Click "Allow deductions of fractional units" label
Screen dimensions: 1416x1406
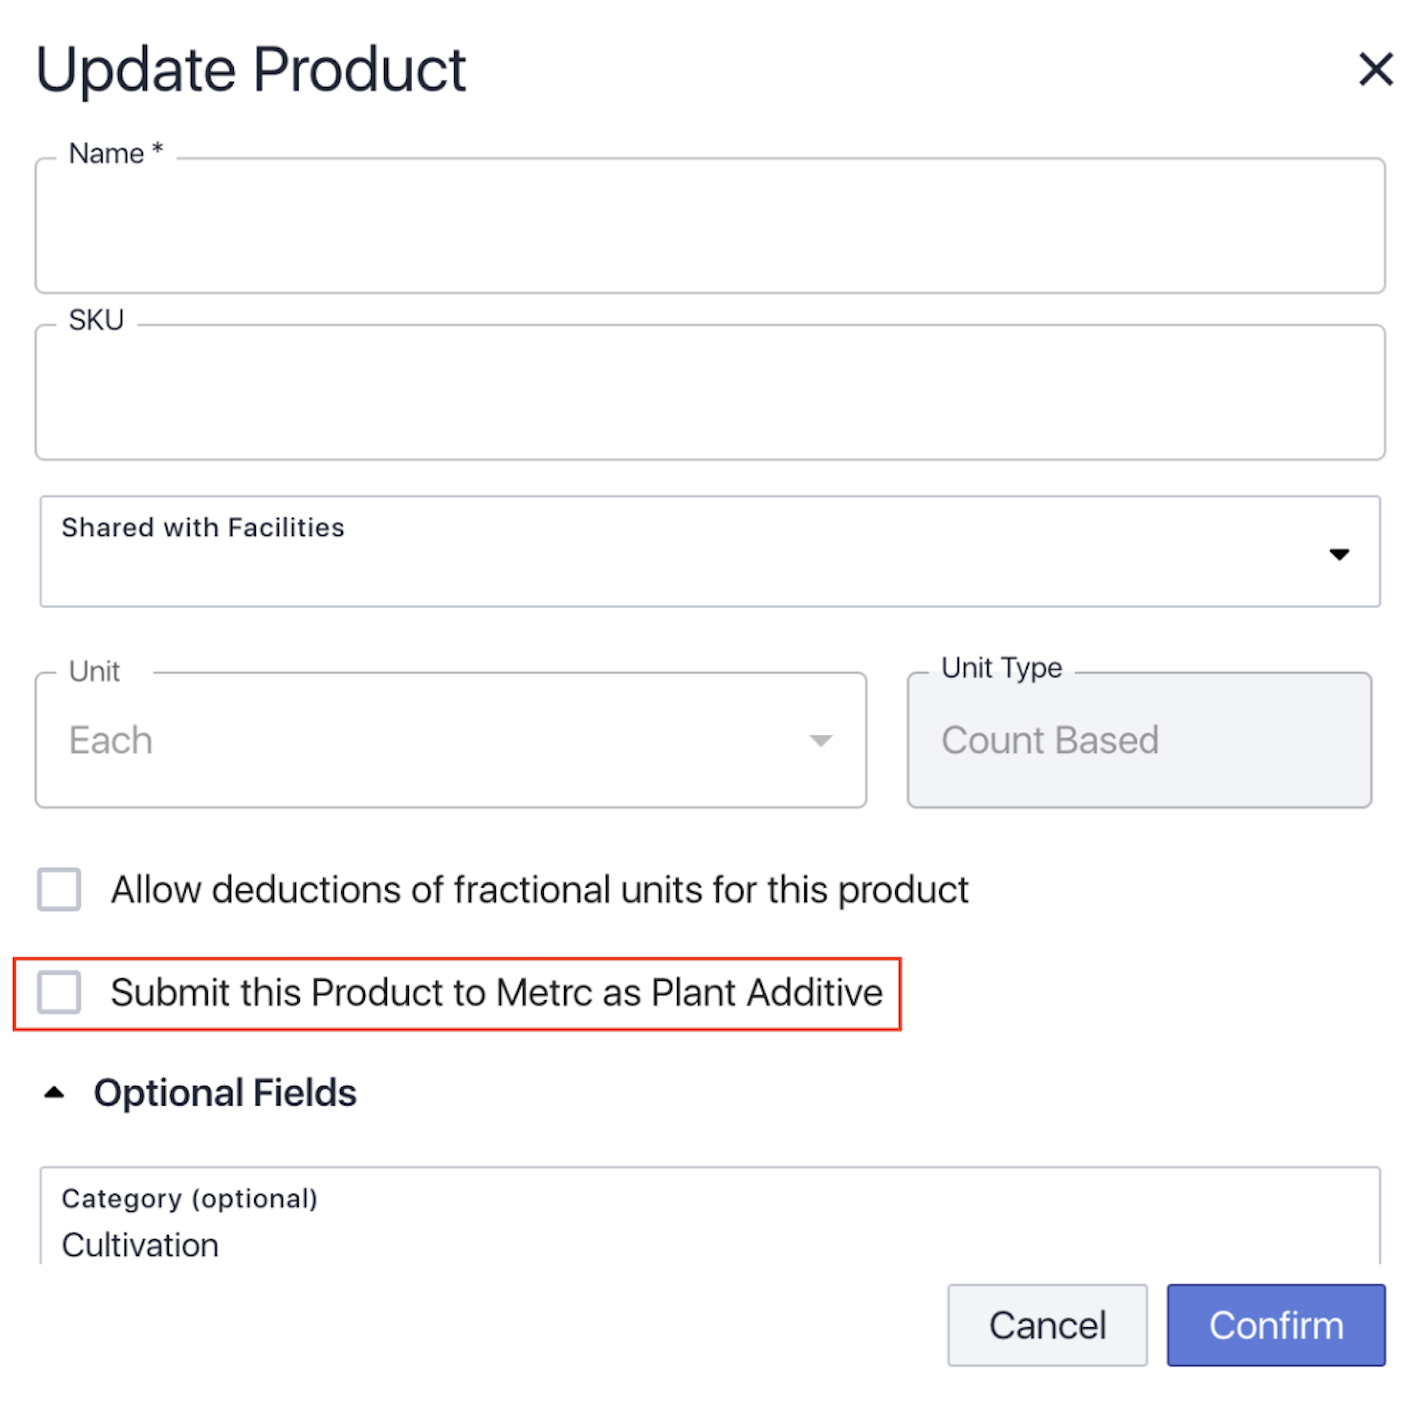(x=539, y=889)
